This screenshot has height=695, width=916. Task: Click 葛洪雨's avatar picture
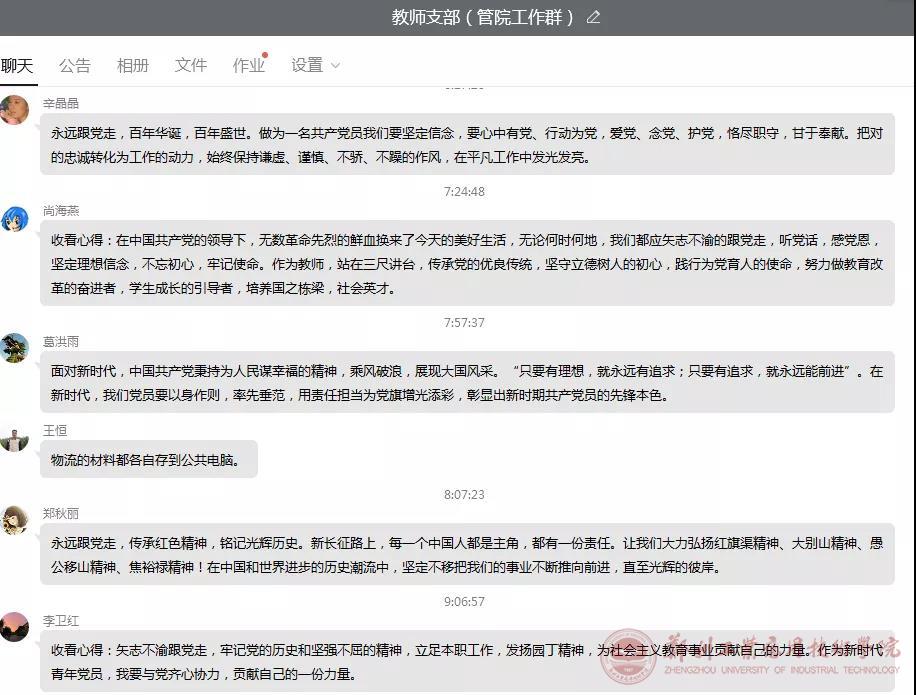[14, 347]
